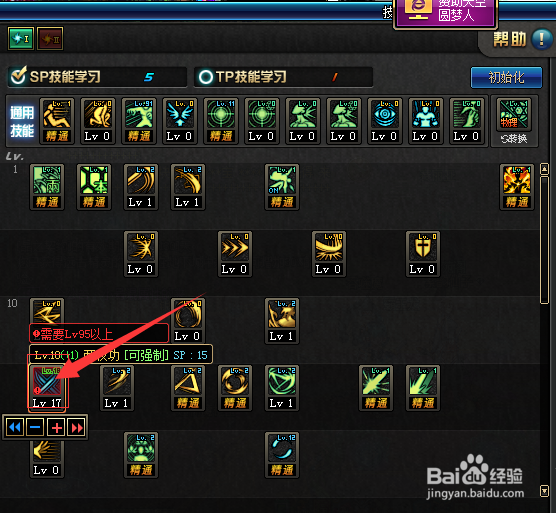Image resolution: width=556 pixels, height=513 pixels.
Task: Select the blue wings general skill icon
Action: (x=180, y=115)
